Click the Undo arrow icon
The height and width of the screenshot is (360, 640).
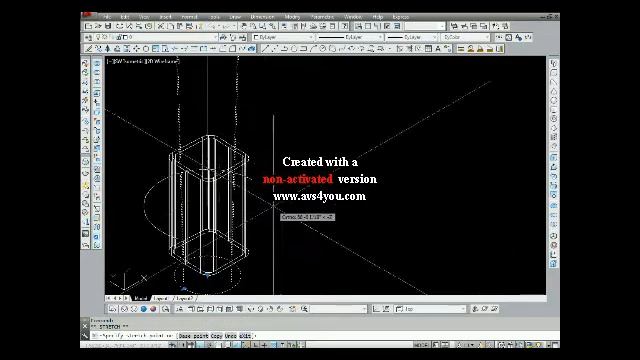point(212,26)
